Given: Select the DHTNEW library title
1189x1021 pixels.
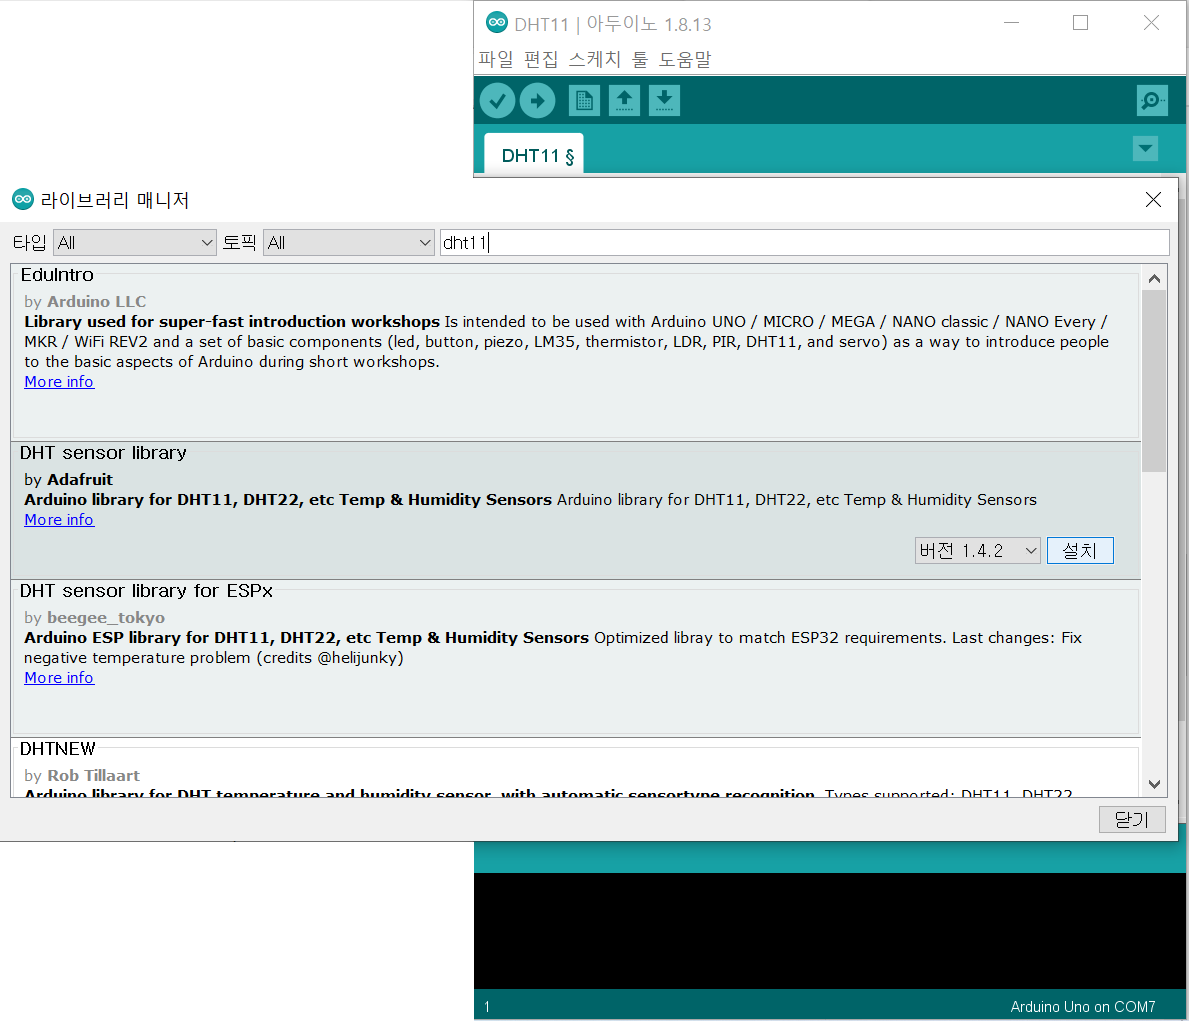Looking at the screenshot, I should pyautogui.click(x=58, y=749).
